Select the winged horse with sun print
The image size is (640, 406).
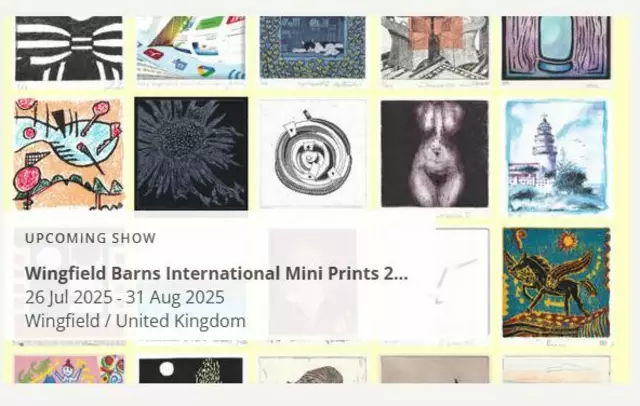tap(556, 282)
